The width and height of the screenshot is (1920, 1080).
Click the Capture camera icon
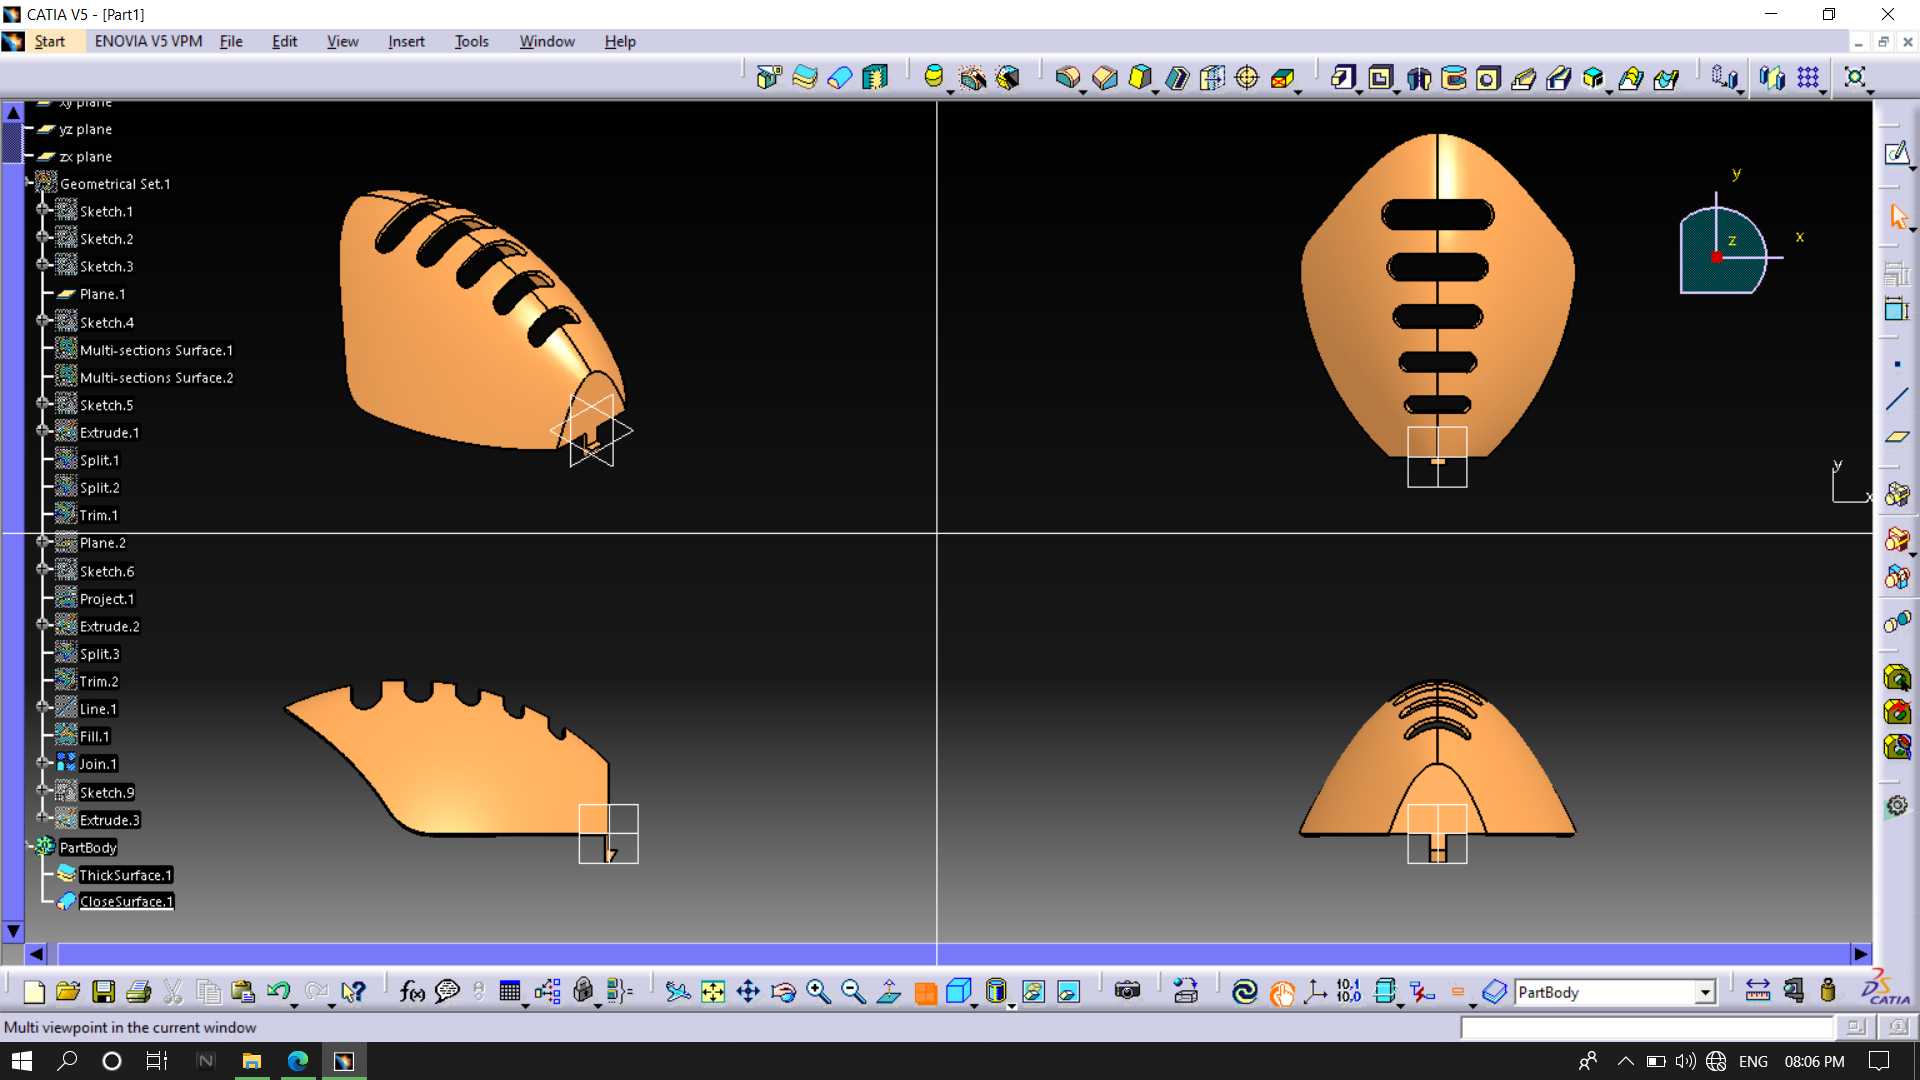[x=1127, y=991]
